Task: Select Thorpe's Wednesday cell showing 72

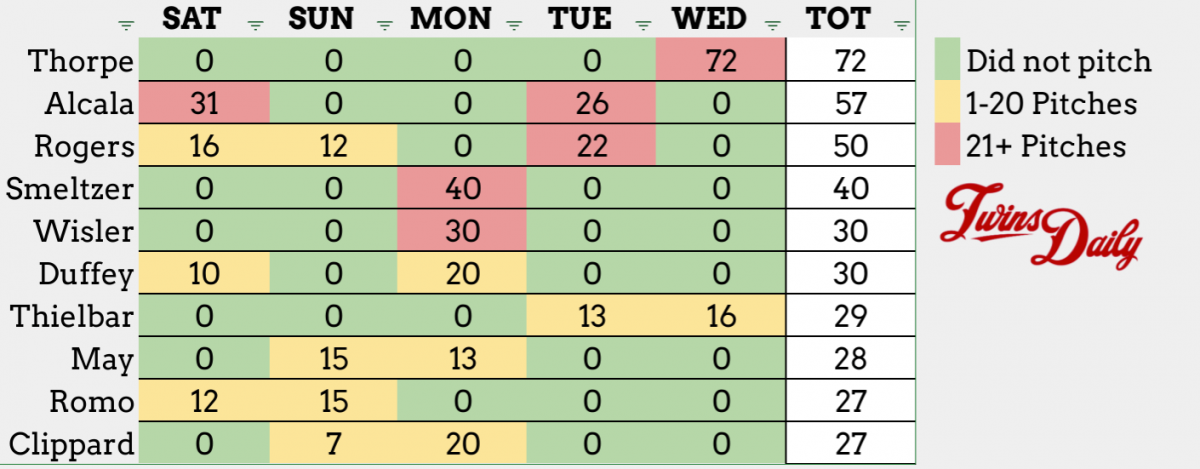Action: [721, 61]
